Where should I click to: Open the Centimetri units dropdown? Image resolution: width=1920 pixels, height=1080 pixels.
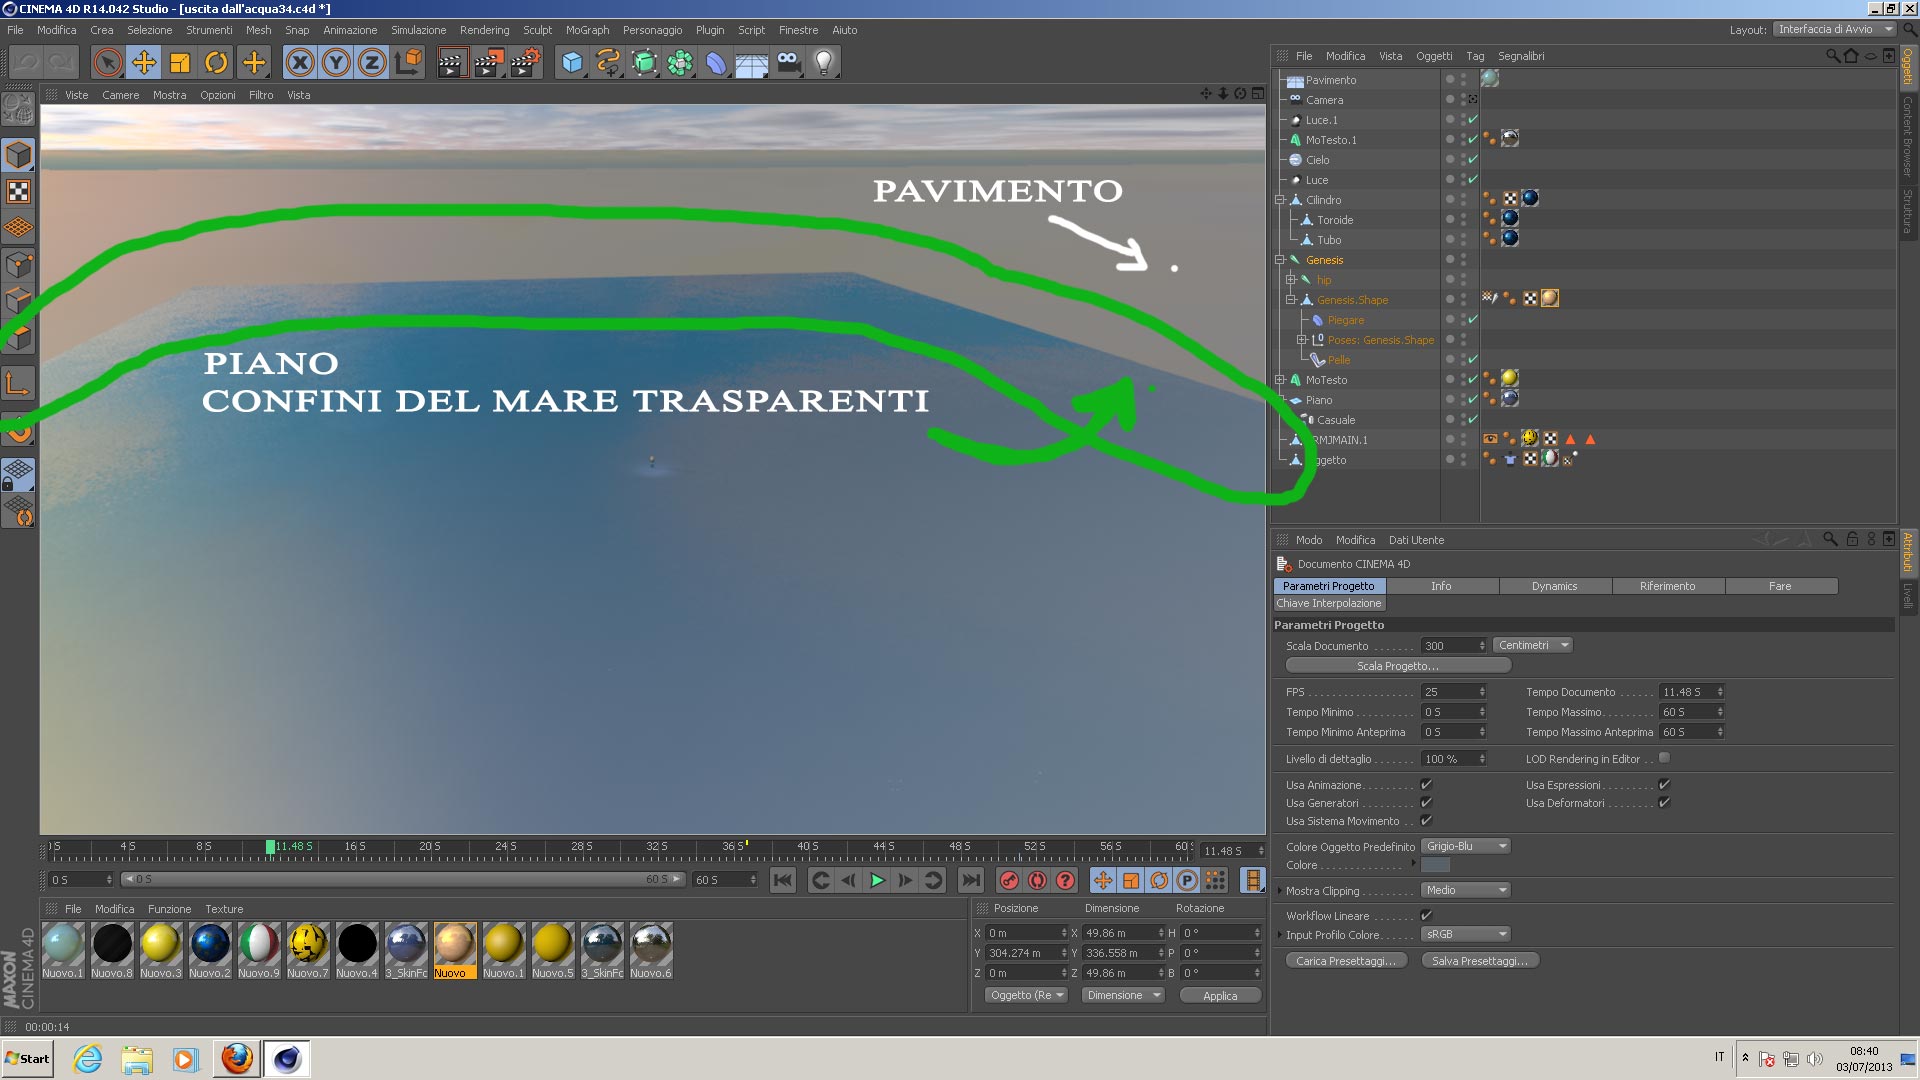point(1532,646)
